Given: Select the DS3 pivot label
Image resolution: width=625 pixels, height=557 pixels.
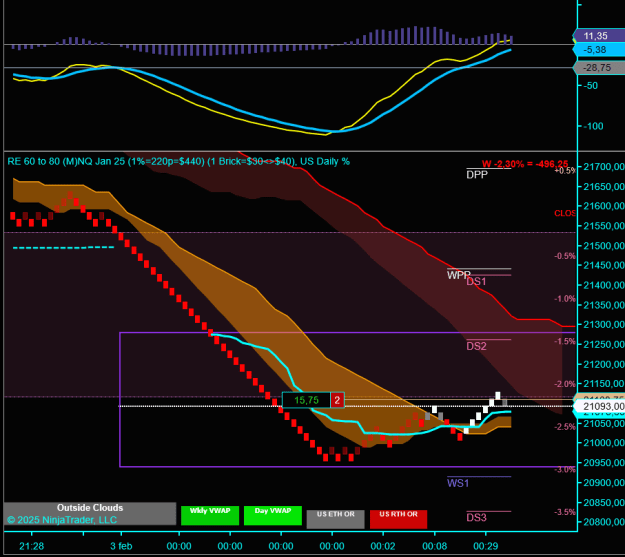Looking at the screenshot, I should coord(476,518).
